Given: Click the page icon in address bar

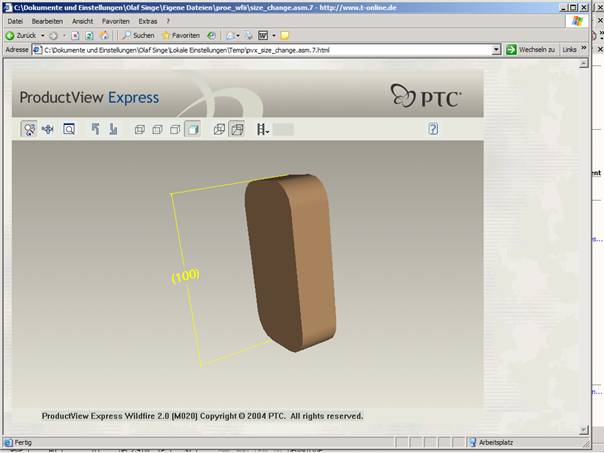Looking at the screenshot, I should (37, 50).
